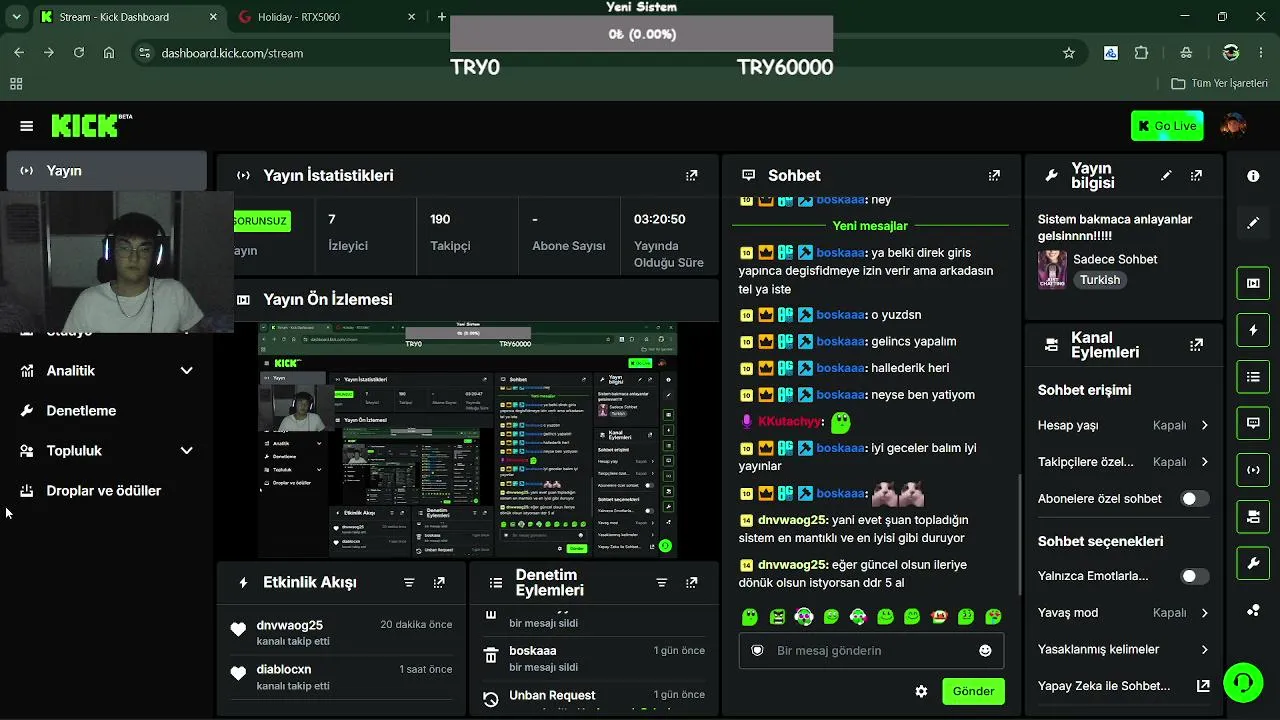
Task: Open the Yapay Zeka ile Sohbet link
Action: click(x=1123, y=686)
